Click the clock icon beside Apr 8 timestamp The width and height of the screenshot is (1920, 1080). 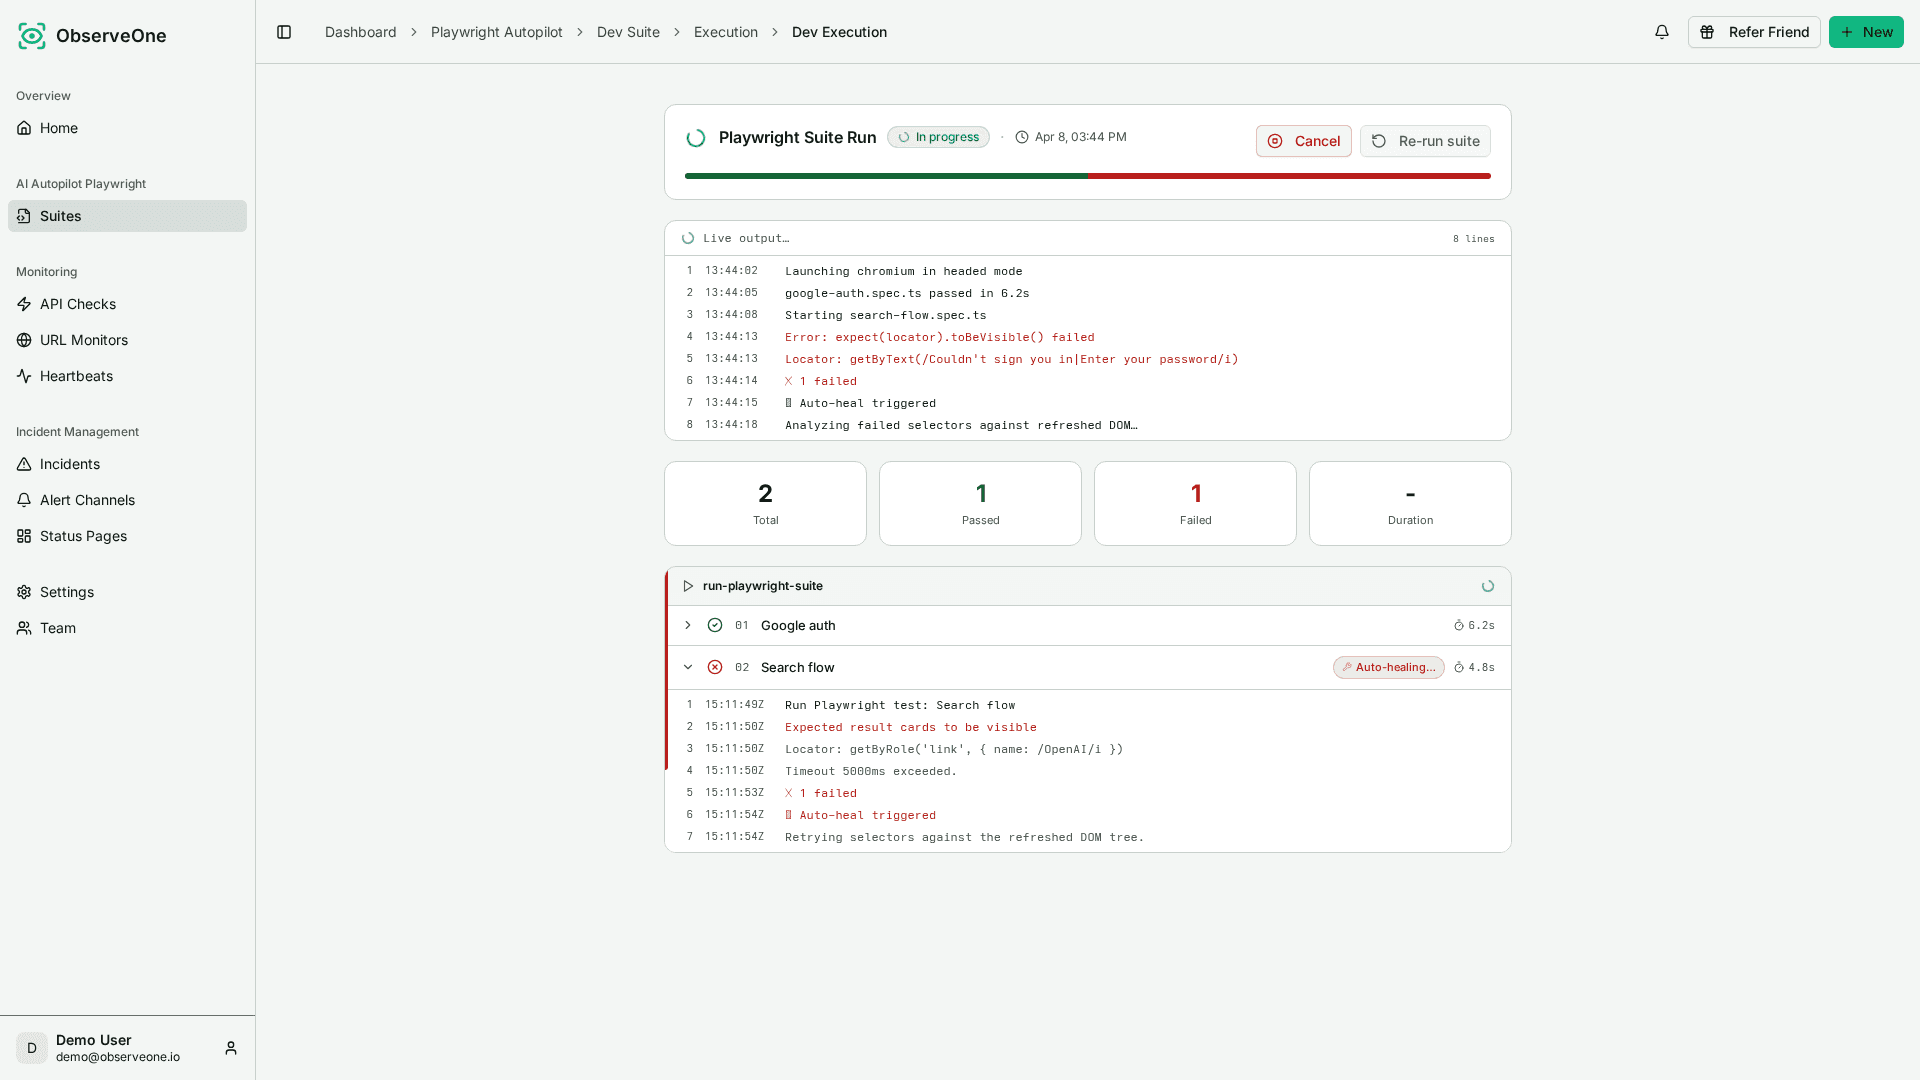coord(1022,137)
